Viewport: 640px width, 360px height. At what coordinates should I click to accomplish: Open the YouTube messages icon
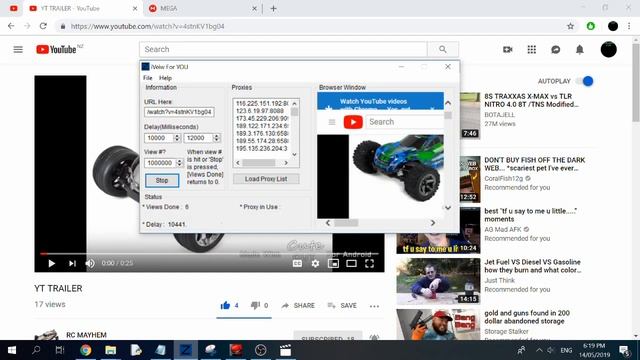point(556,49)
